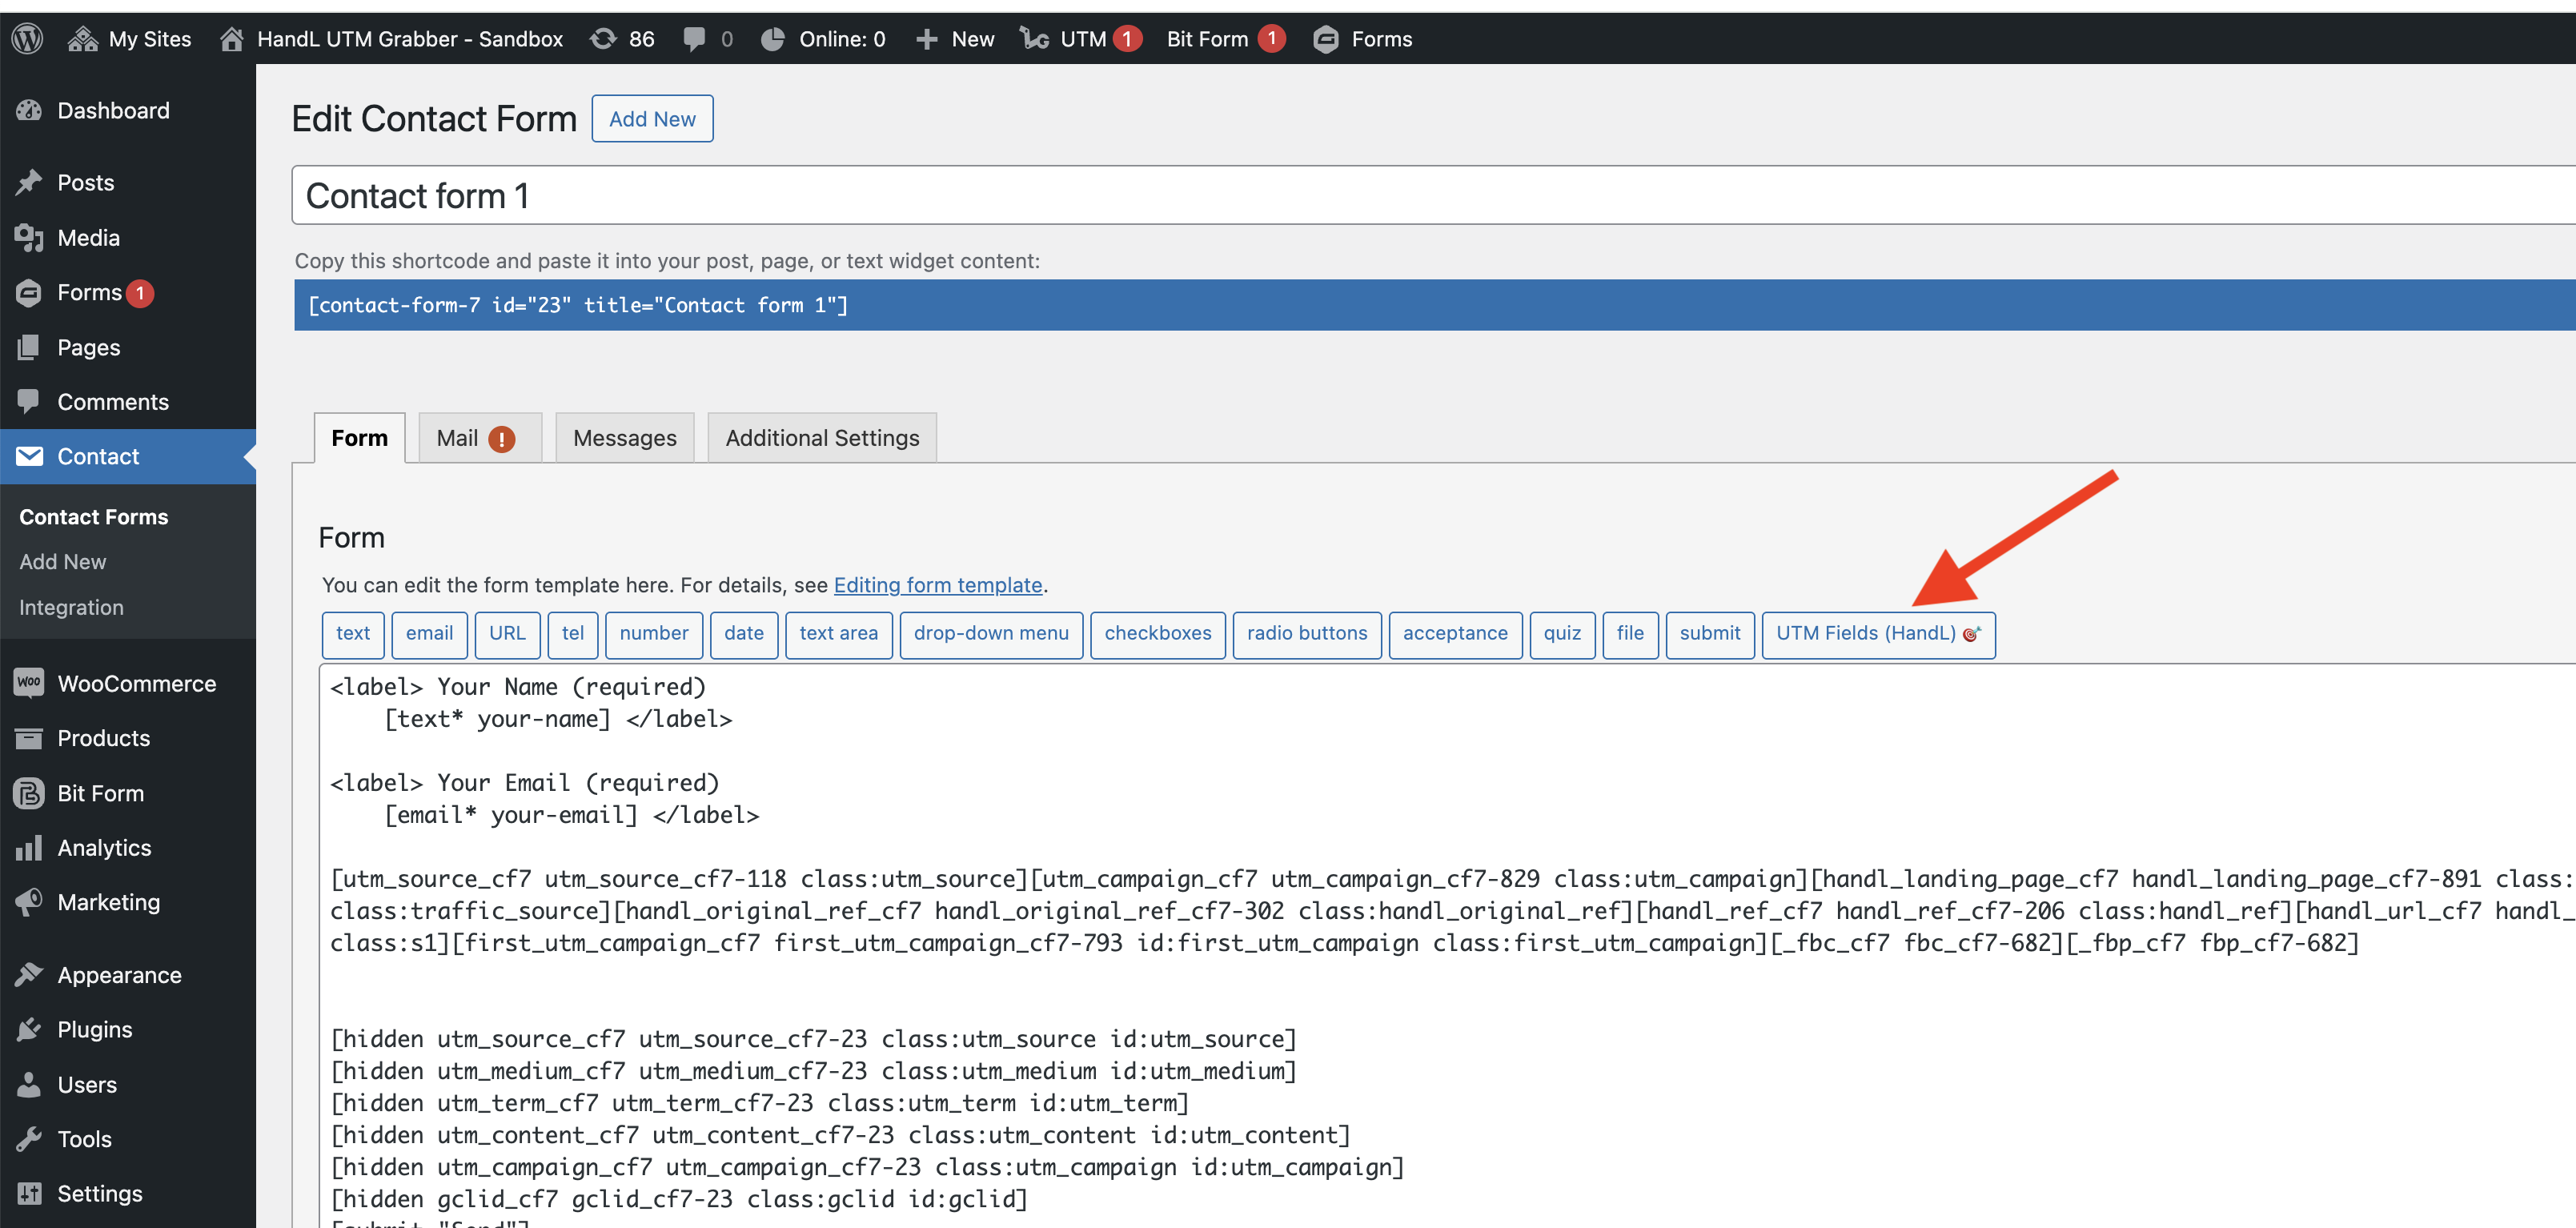The width and height of the screenshot is (2576, 1228).
Task: Click the Plugins plug icon
Action: click(x=29, y=1029)
